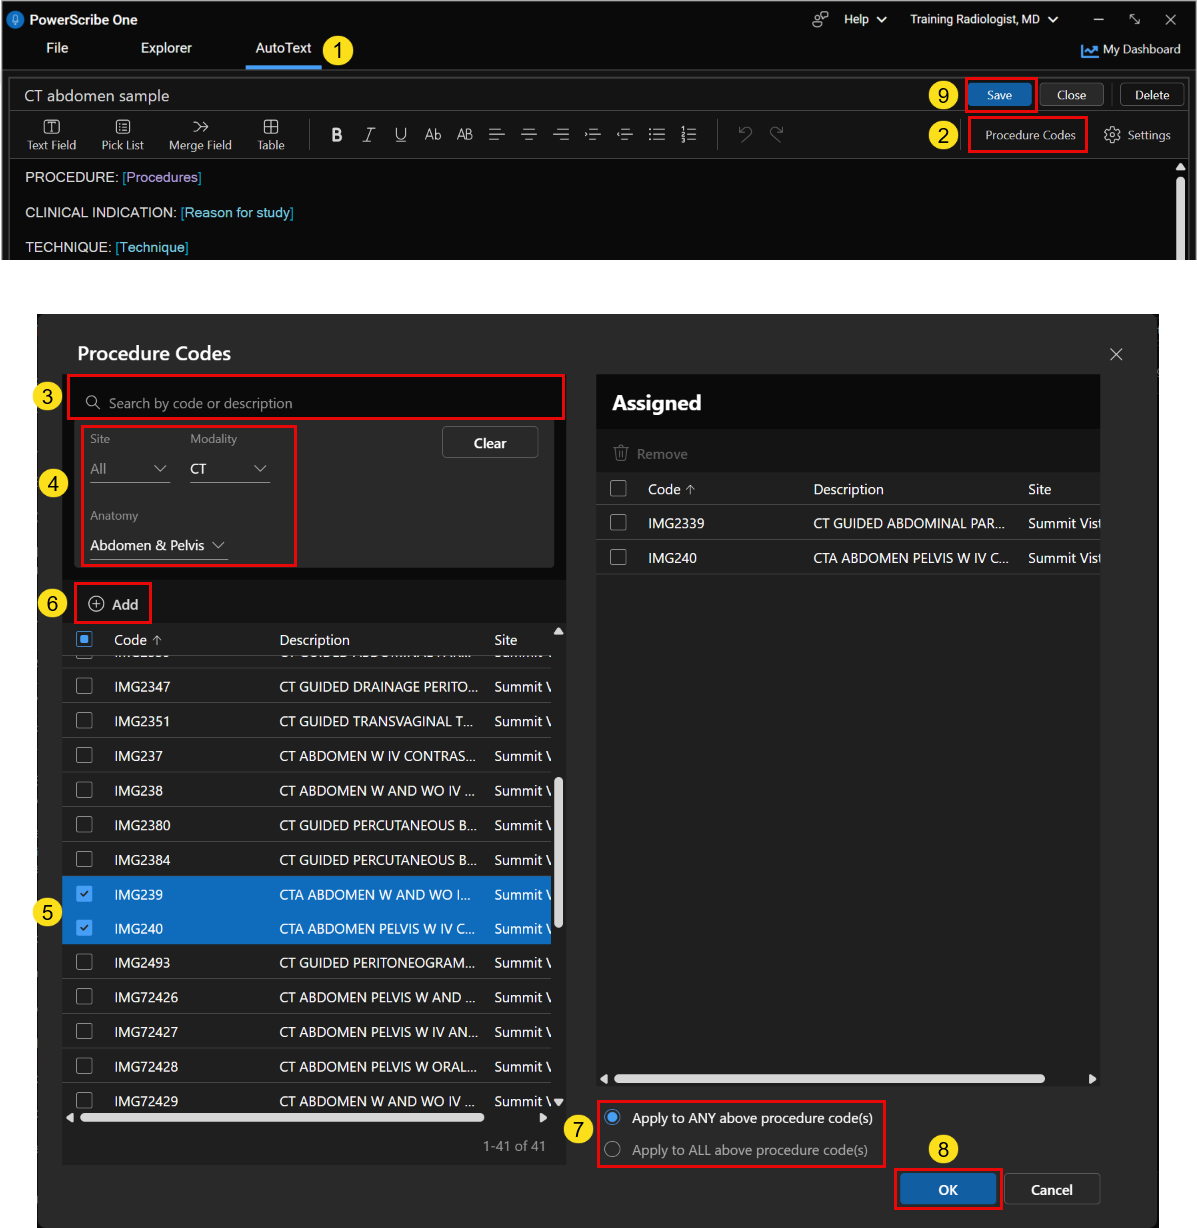The image size is (1197, 1228).
Task: Sort search results by Code column
Action: point(138,640)
